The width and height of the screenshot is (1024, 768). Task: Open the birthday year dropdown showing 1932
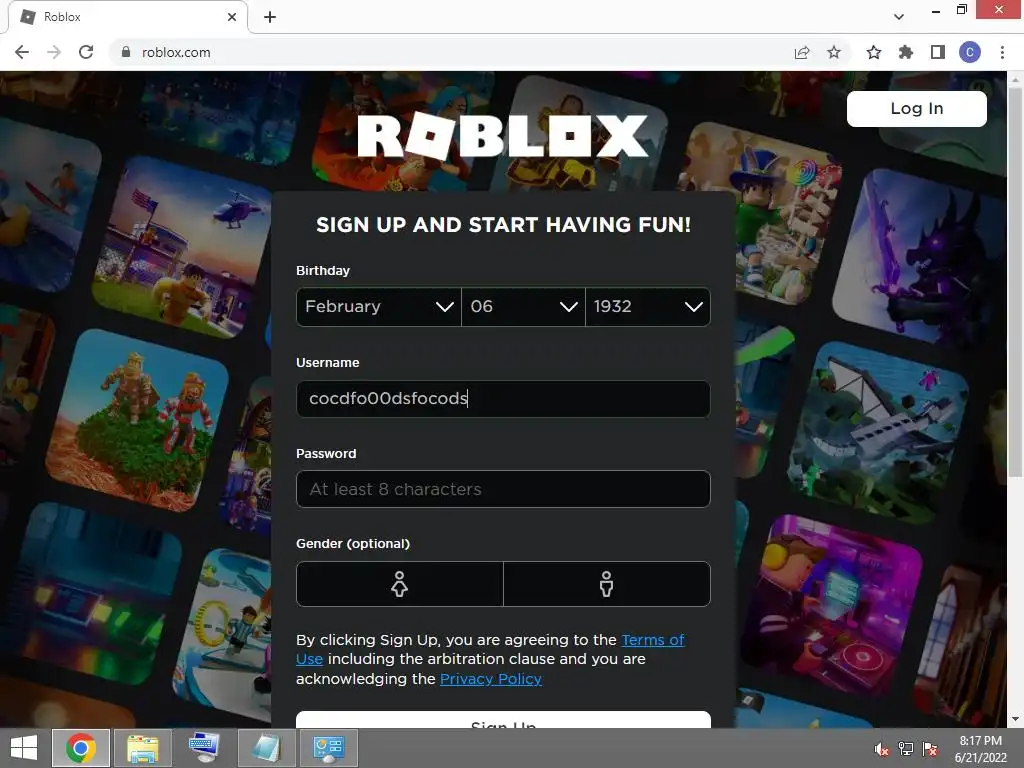coord(648,306)
